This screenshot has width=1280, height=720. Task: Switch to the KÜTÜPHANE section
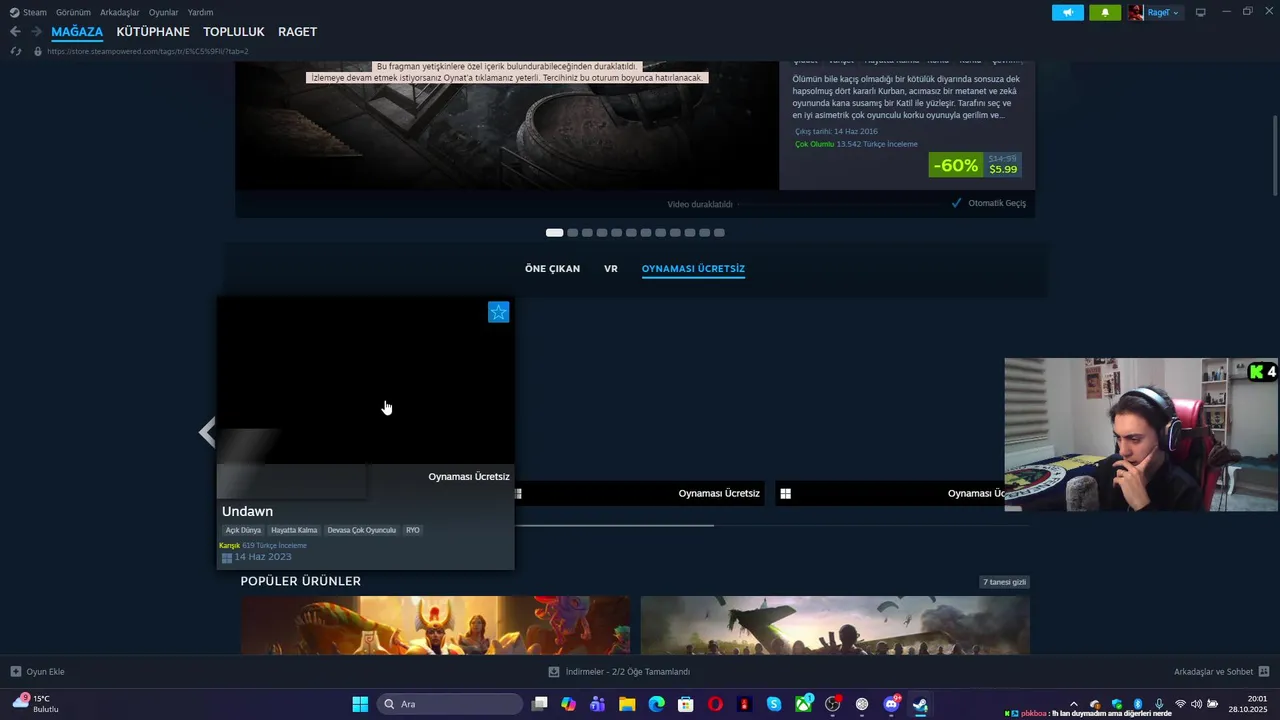(x=153, y=32)
